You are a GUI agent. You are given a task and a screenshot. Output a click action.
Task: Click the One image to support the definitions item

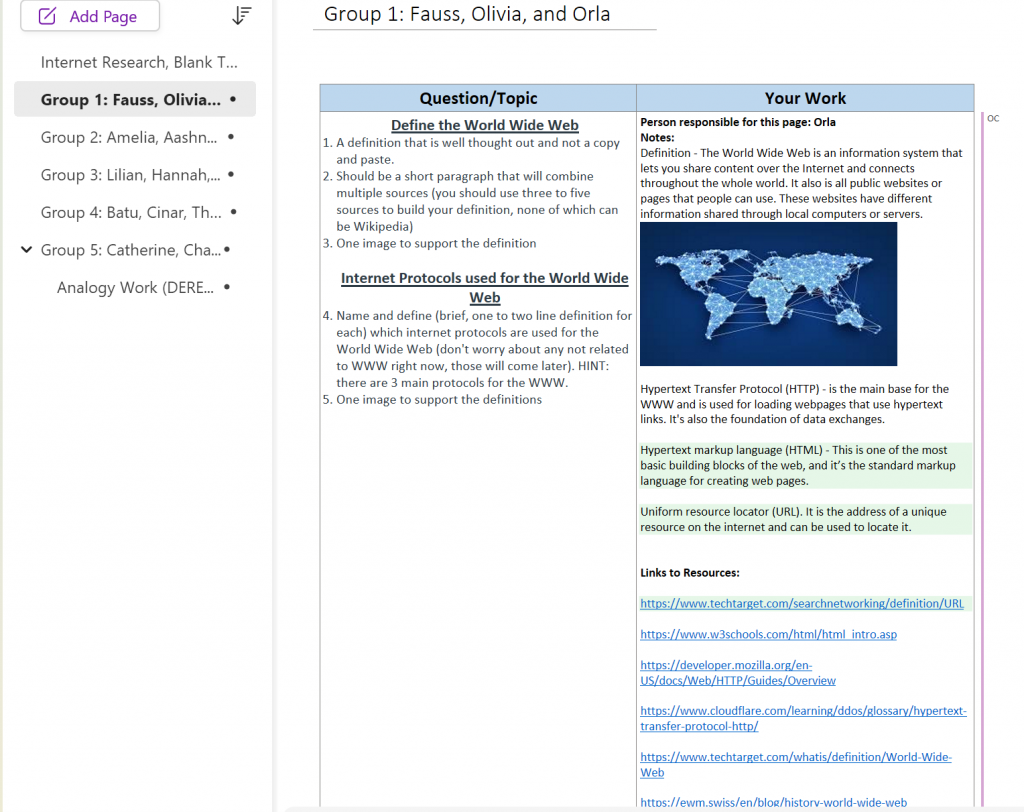pos(439,399)
